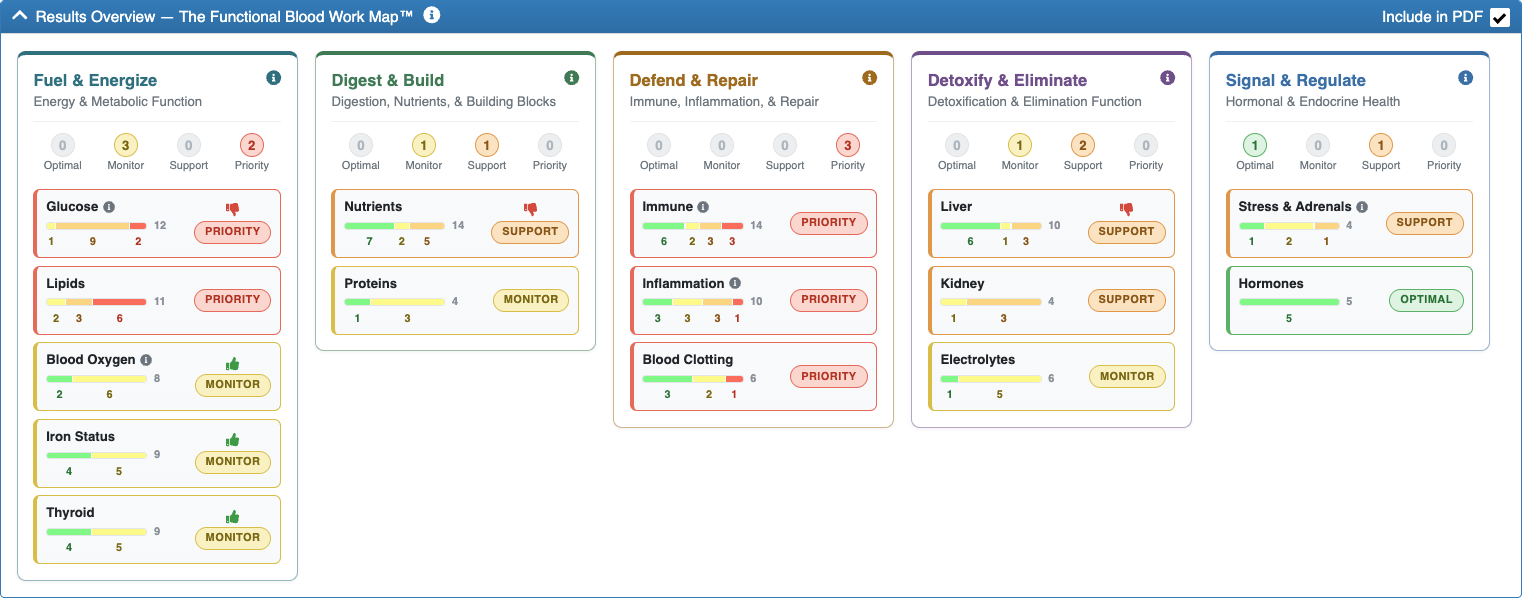Click Support count 2 in Detoxify & Eliminate
This screenshot has height=598, width=1522.
click(1083, 145)
